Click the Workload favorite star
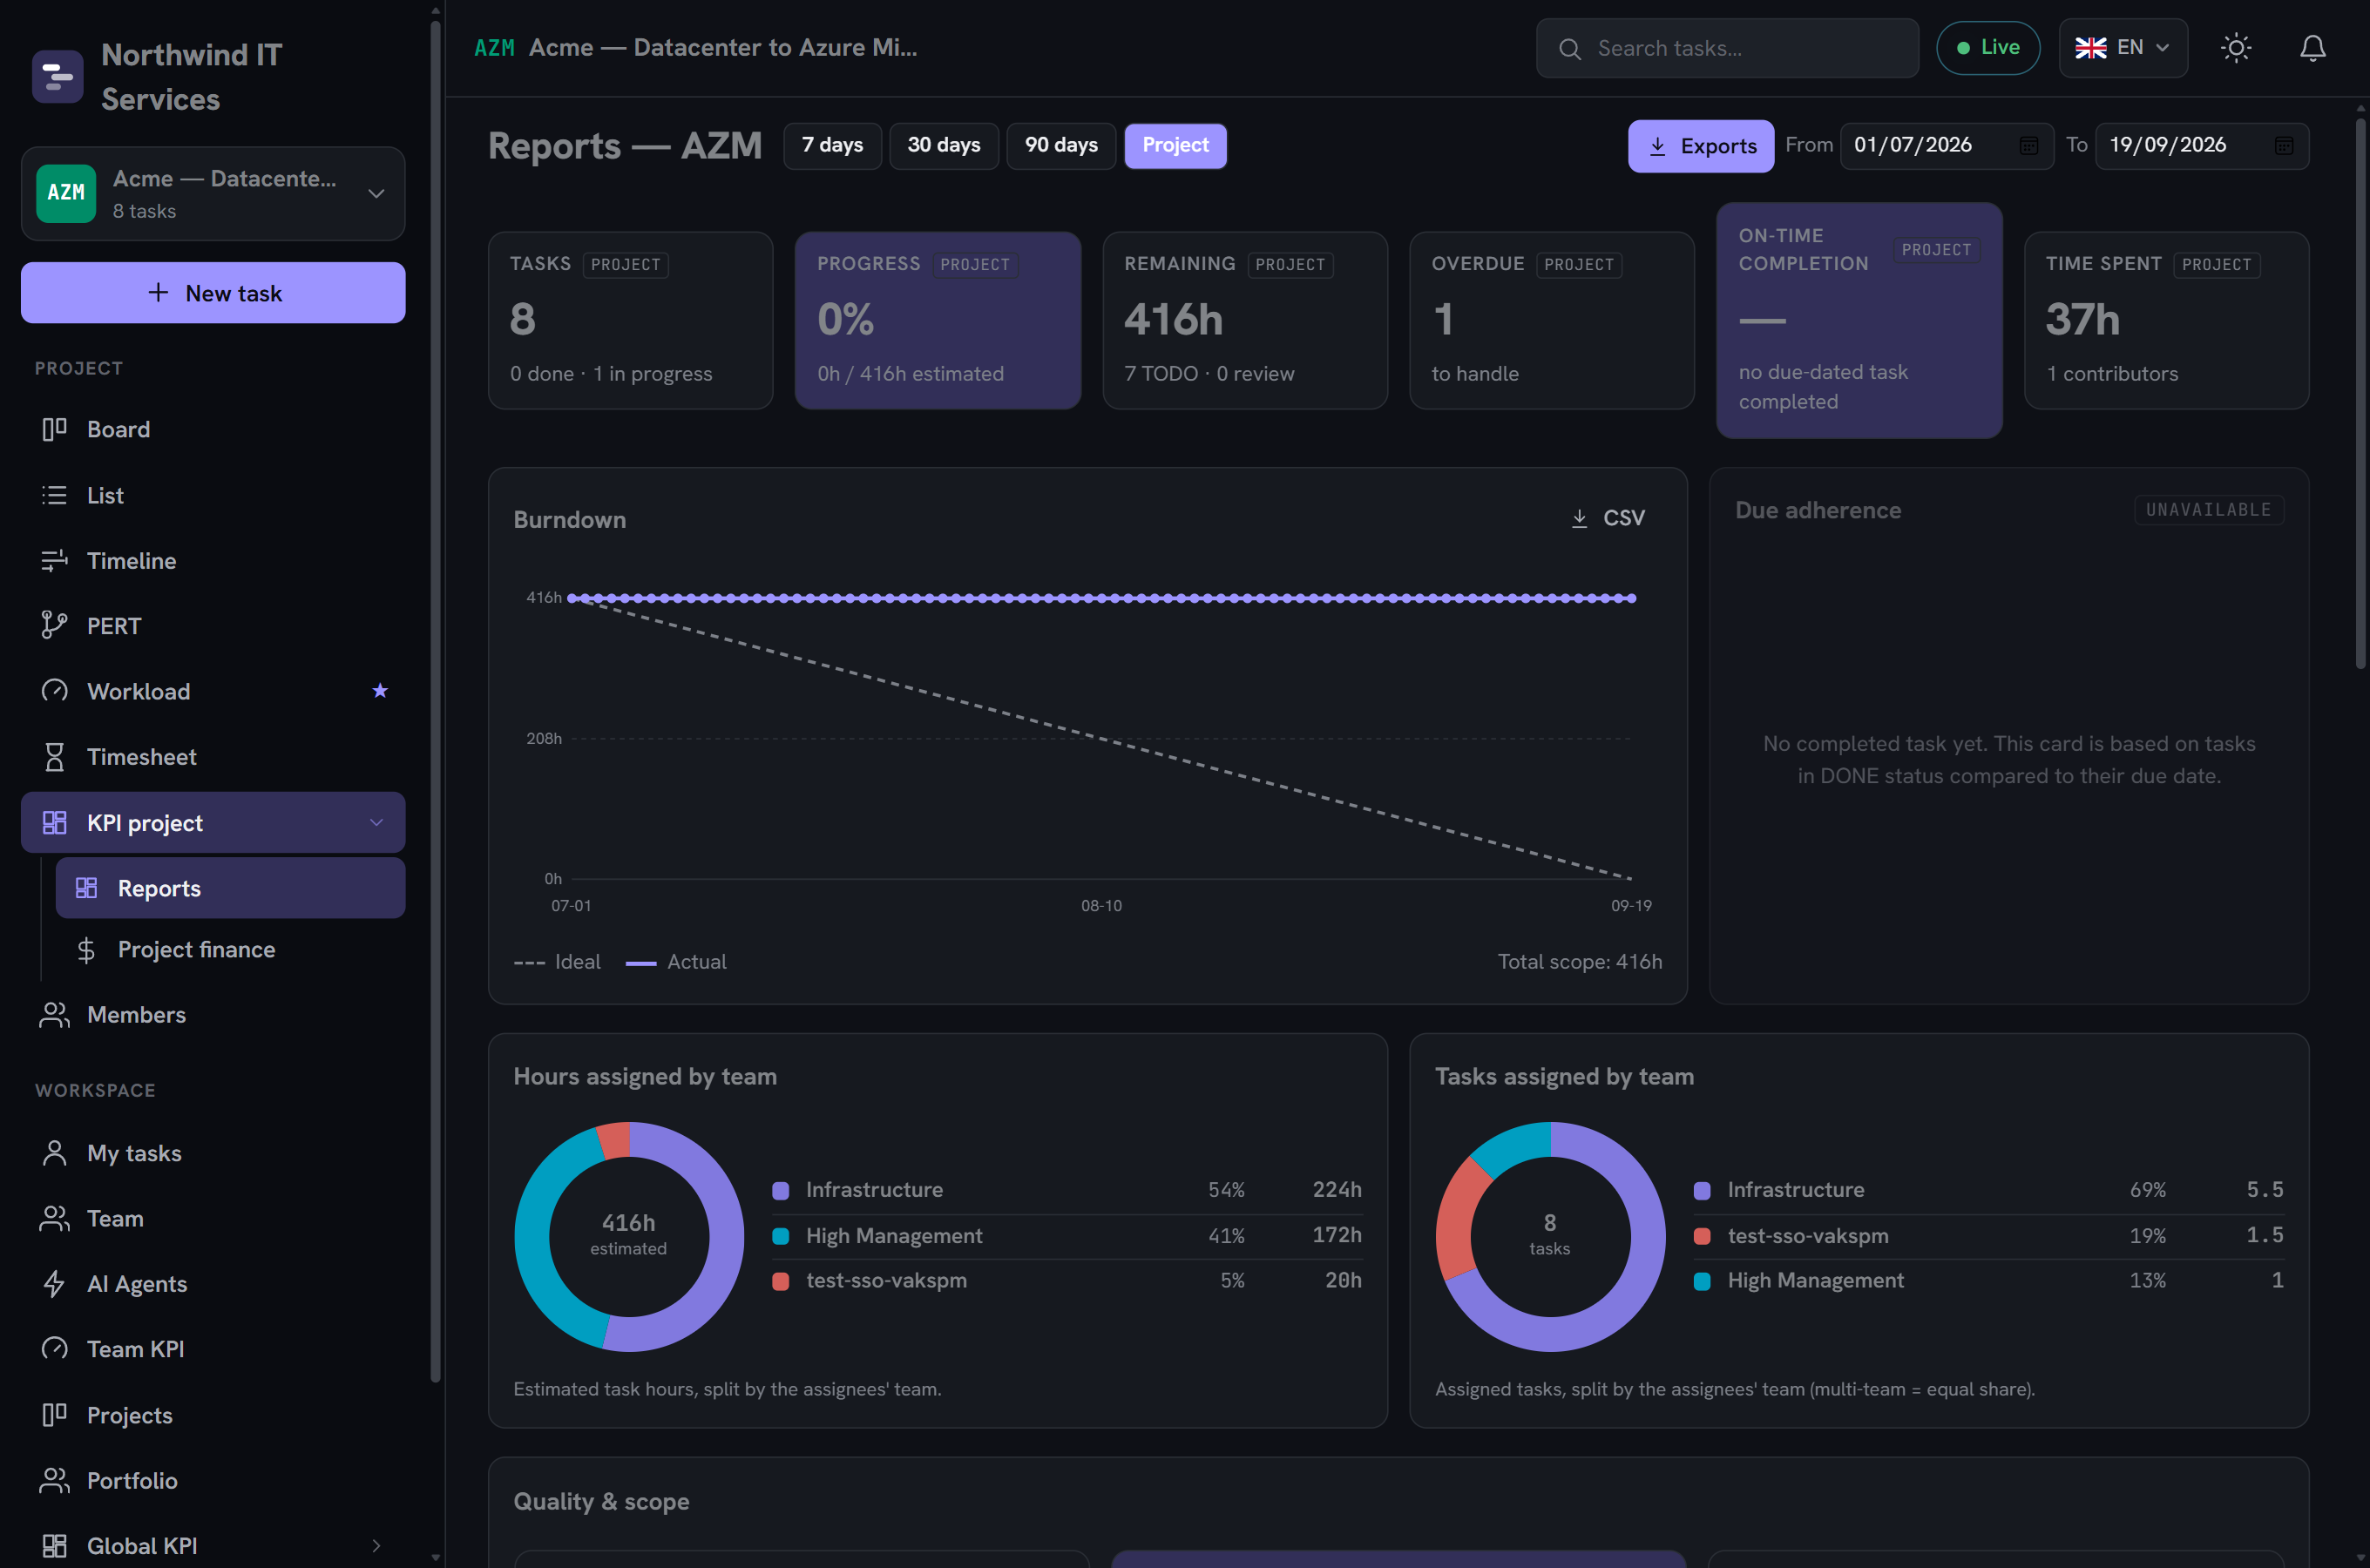This screenshot has width=2370, height=1568. (380, 690)
